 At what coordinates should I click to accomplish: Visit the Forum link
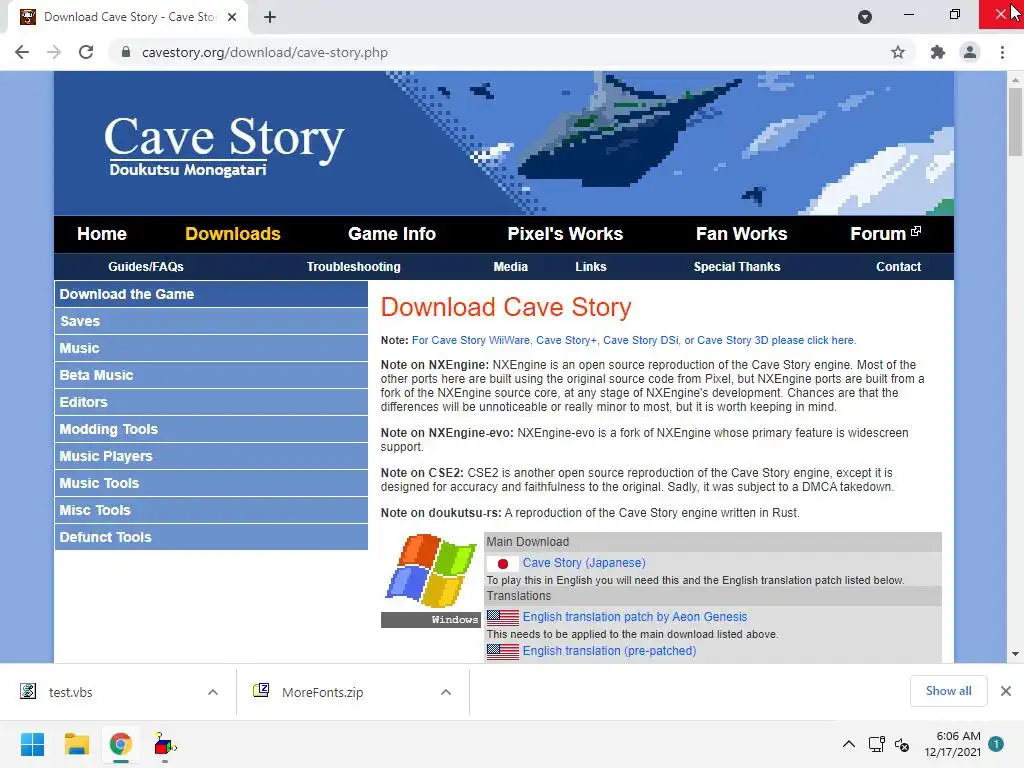(886, 234)
